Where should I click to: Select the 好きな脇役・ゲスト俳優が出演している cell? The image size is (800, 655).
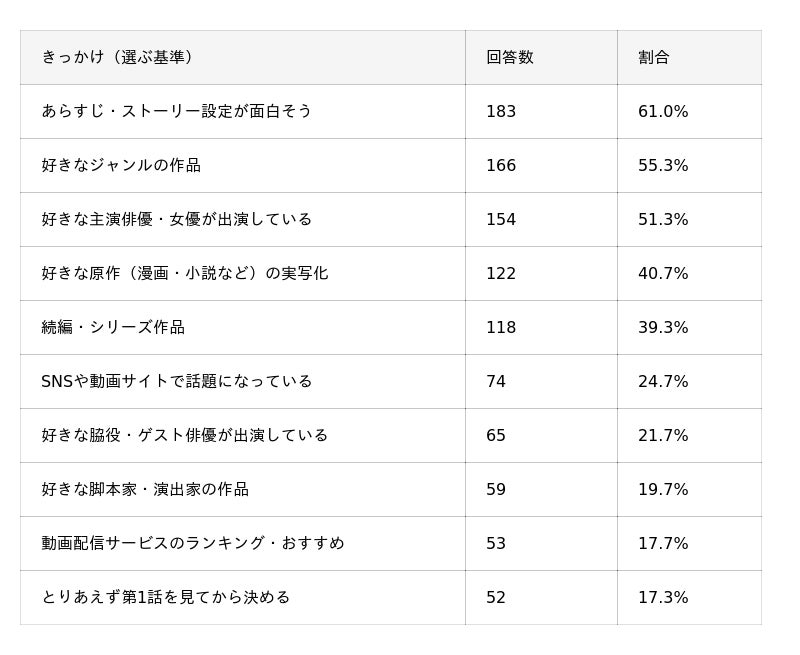click(x=185, y=435)
